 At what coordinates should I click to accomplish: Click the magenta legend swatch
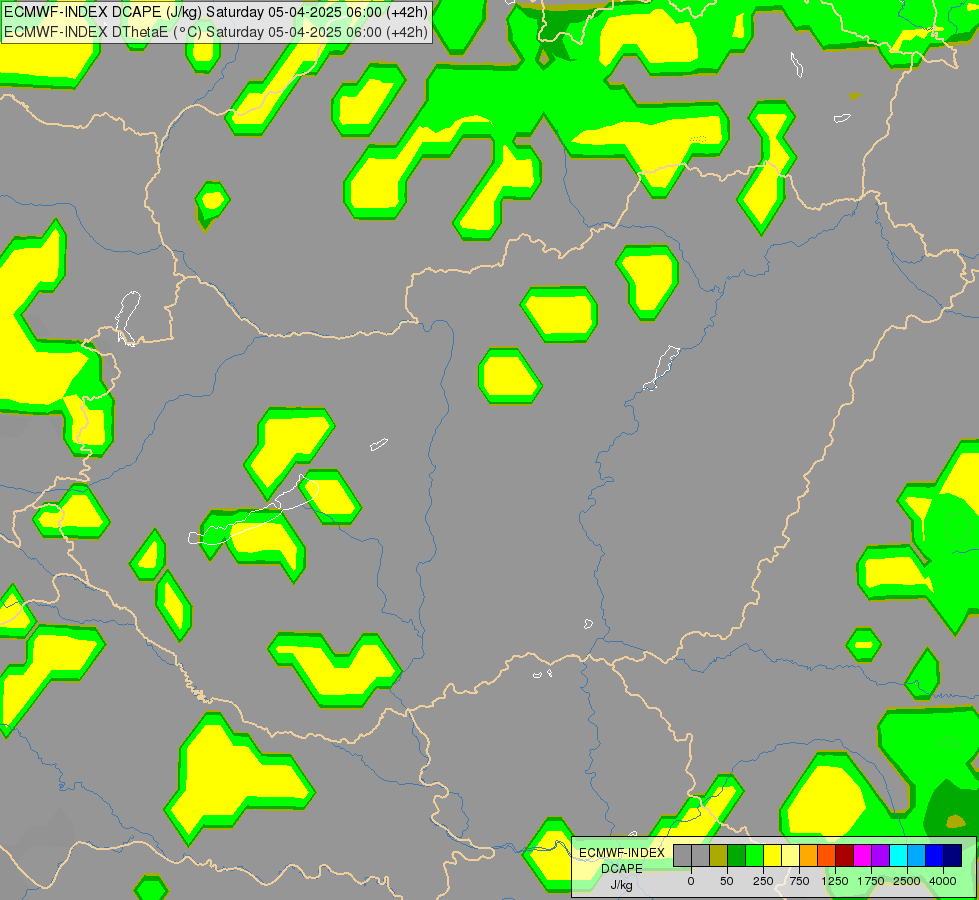click(x=863, y=856)
